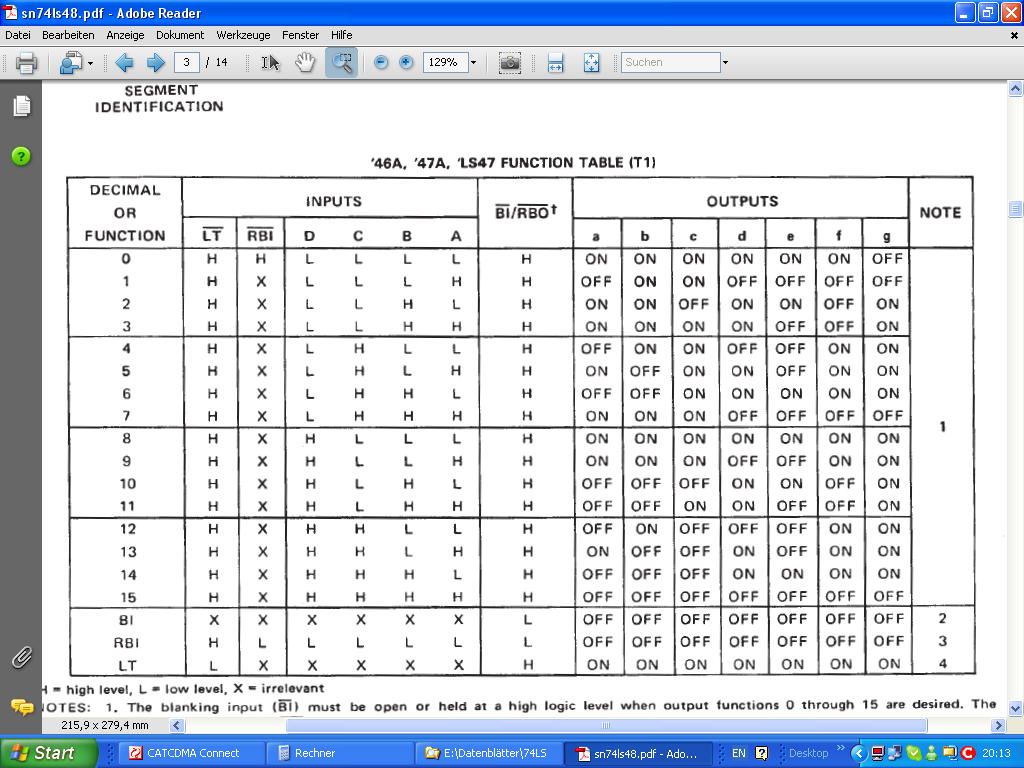Viewport: 1024px width, 768px height.
Task: Click the sn74ls48.pdf taskbar button
Action: pos(640,754)
